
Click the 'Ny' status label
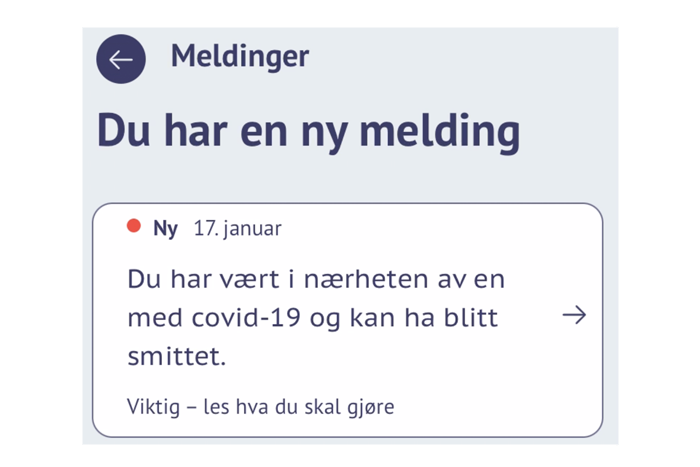(x=165, y=229)
